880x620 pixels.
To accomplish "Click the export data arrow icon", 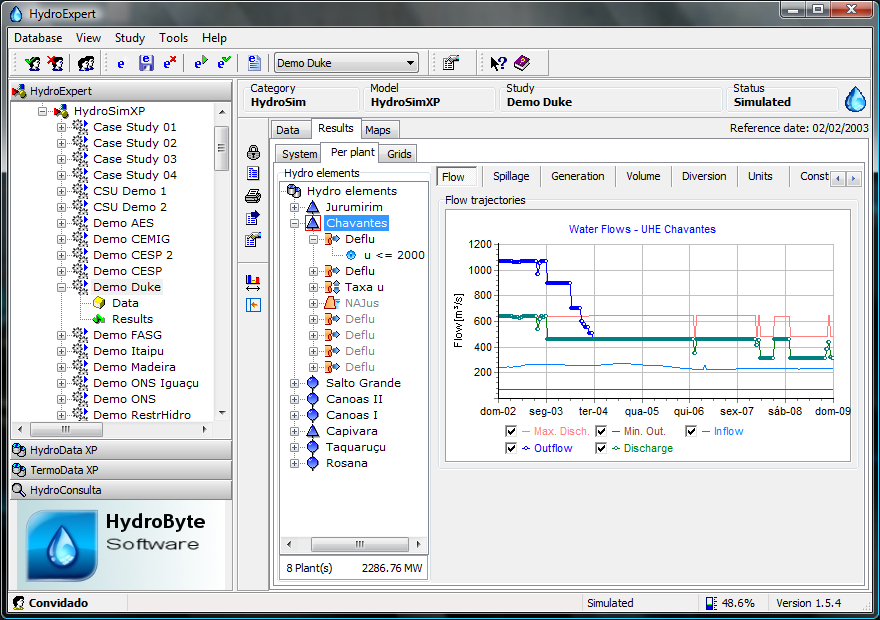I will point(253,218).
